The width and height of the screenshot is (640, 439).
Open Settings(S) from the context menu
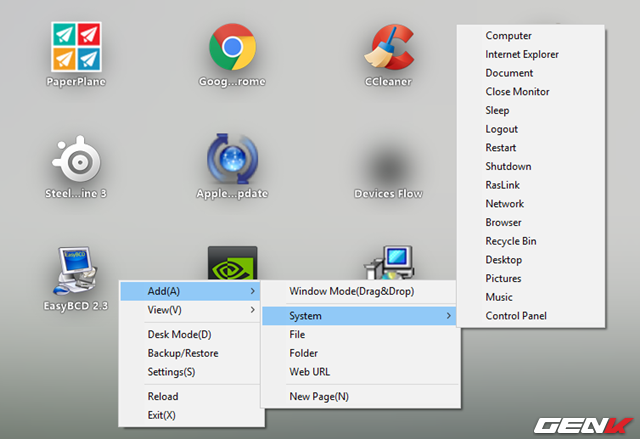pos(171,372)
